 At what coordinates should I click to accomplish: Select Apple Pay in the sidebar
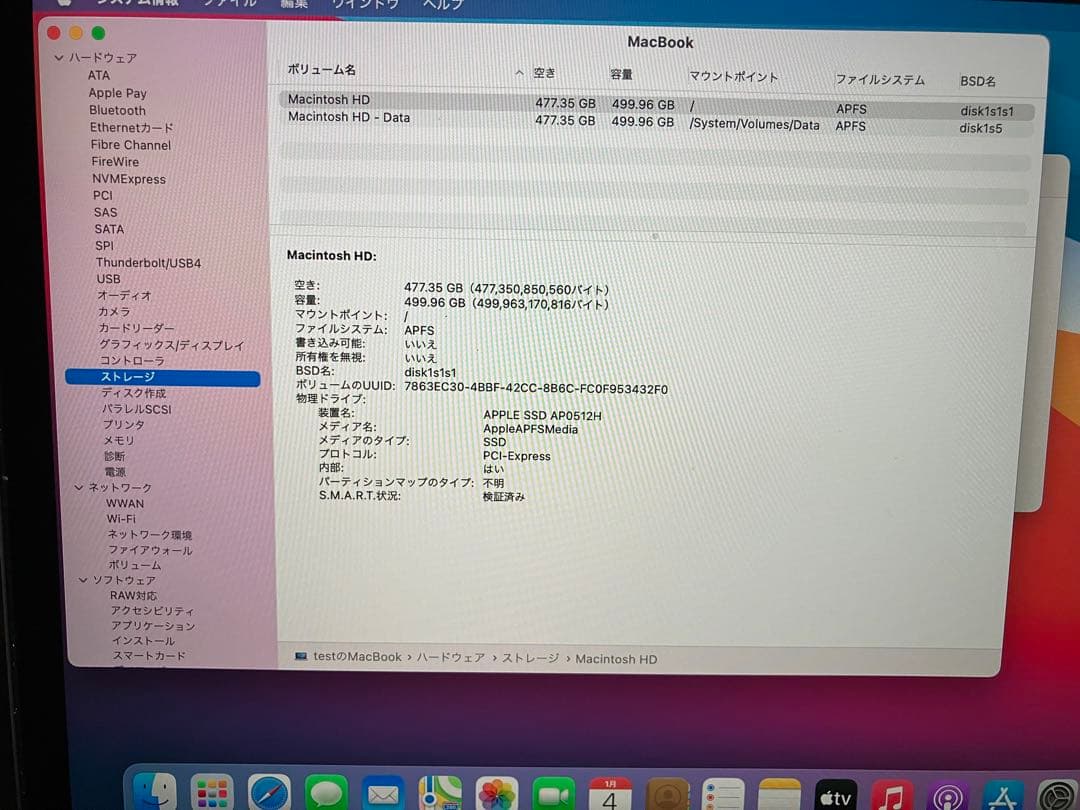tap(117, 92)
